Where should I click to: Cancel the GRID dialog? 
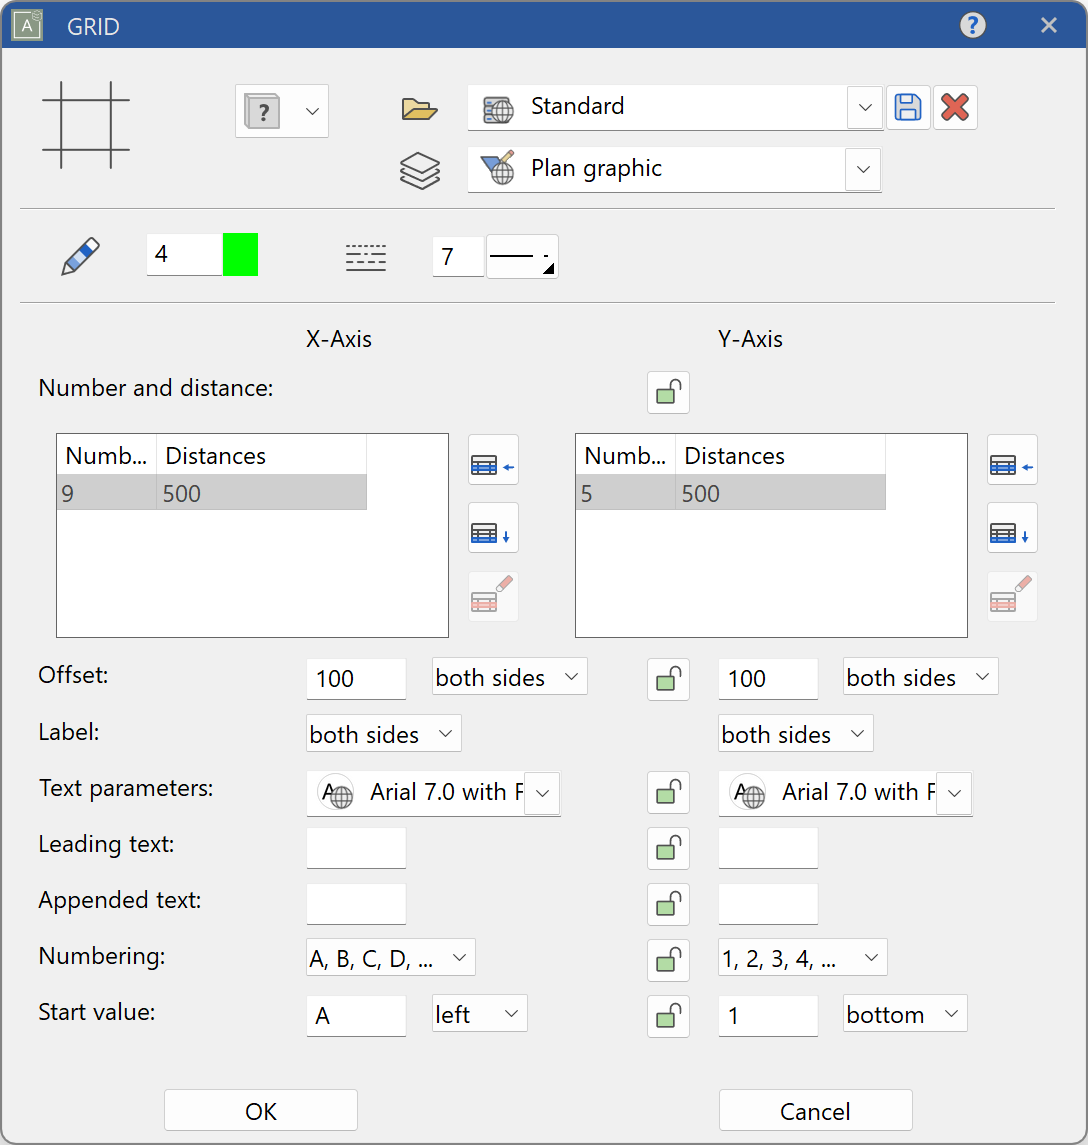(815, 1110)
